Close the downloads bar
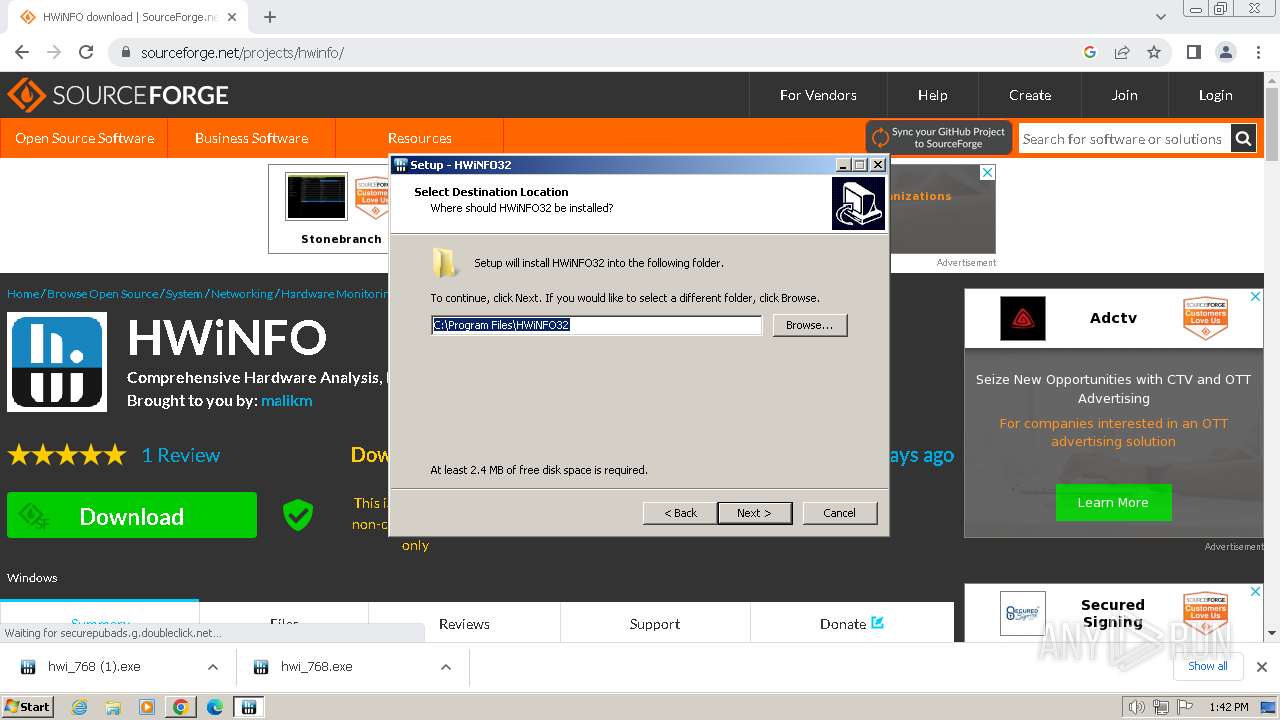The width and height of the screenshot is (1280, 720). click(1261, 667)
